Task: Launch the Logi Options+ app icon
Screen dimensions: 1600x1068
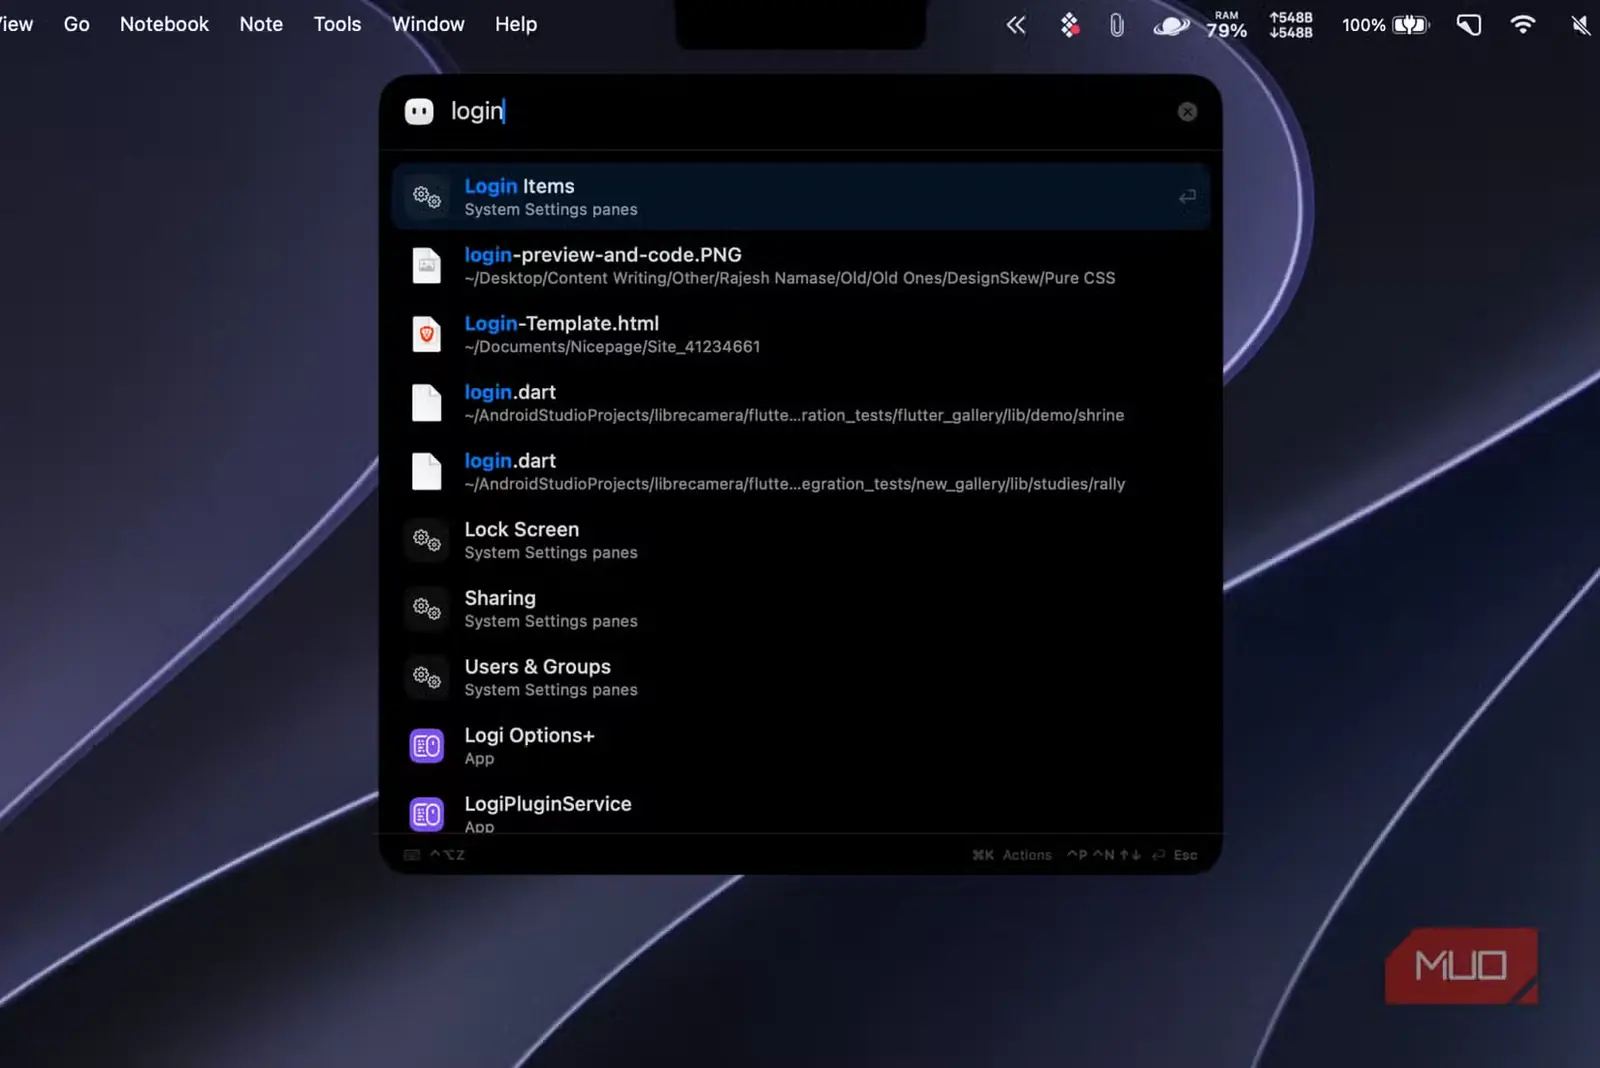Action: click(x=427, y=746)
